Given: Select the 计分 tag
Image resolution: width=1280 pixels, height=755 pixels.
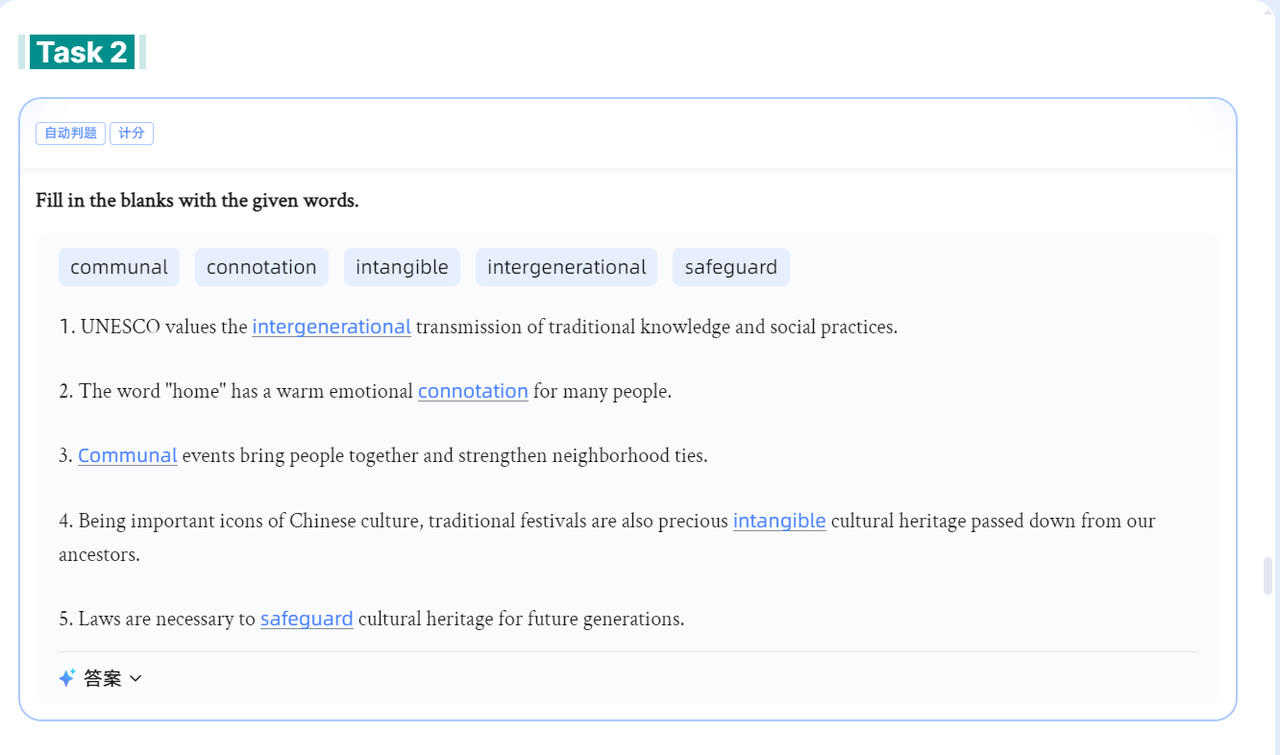Looking at the screenshot, I should (x=131, y=133).
